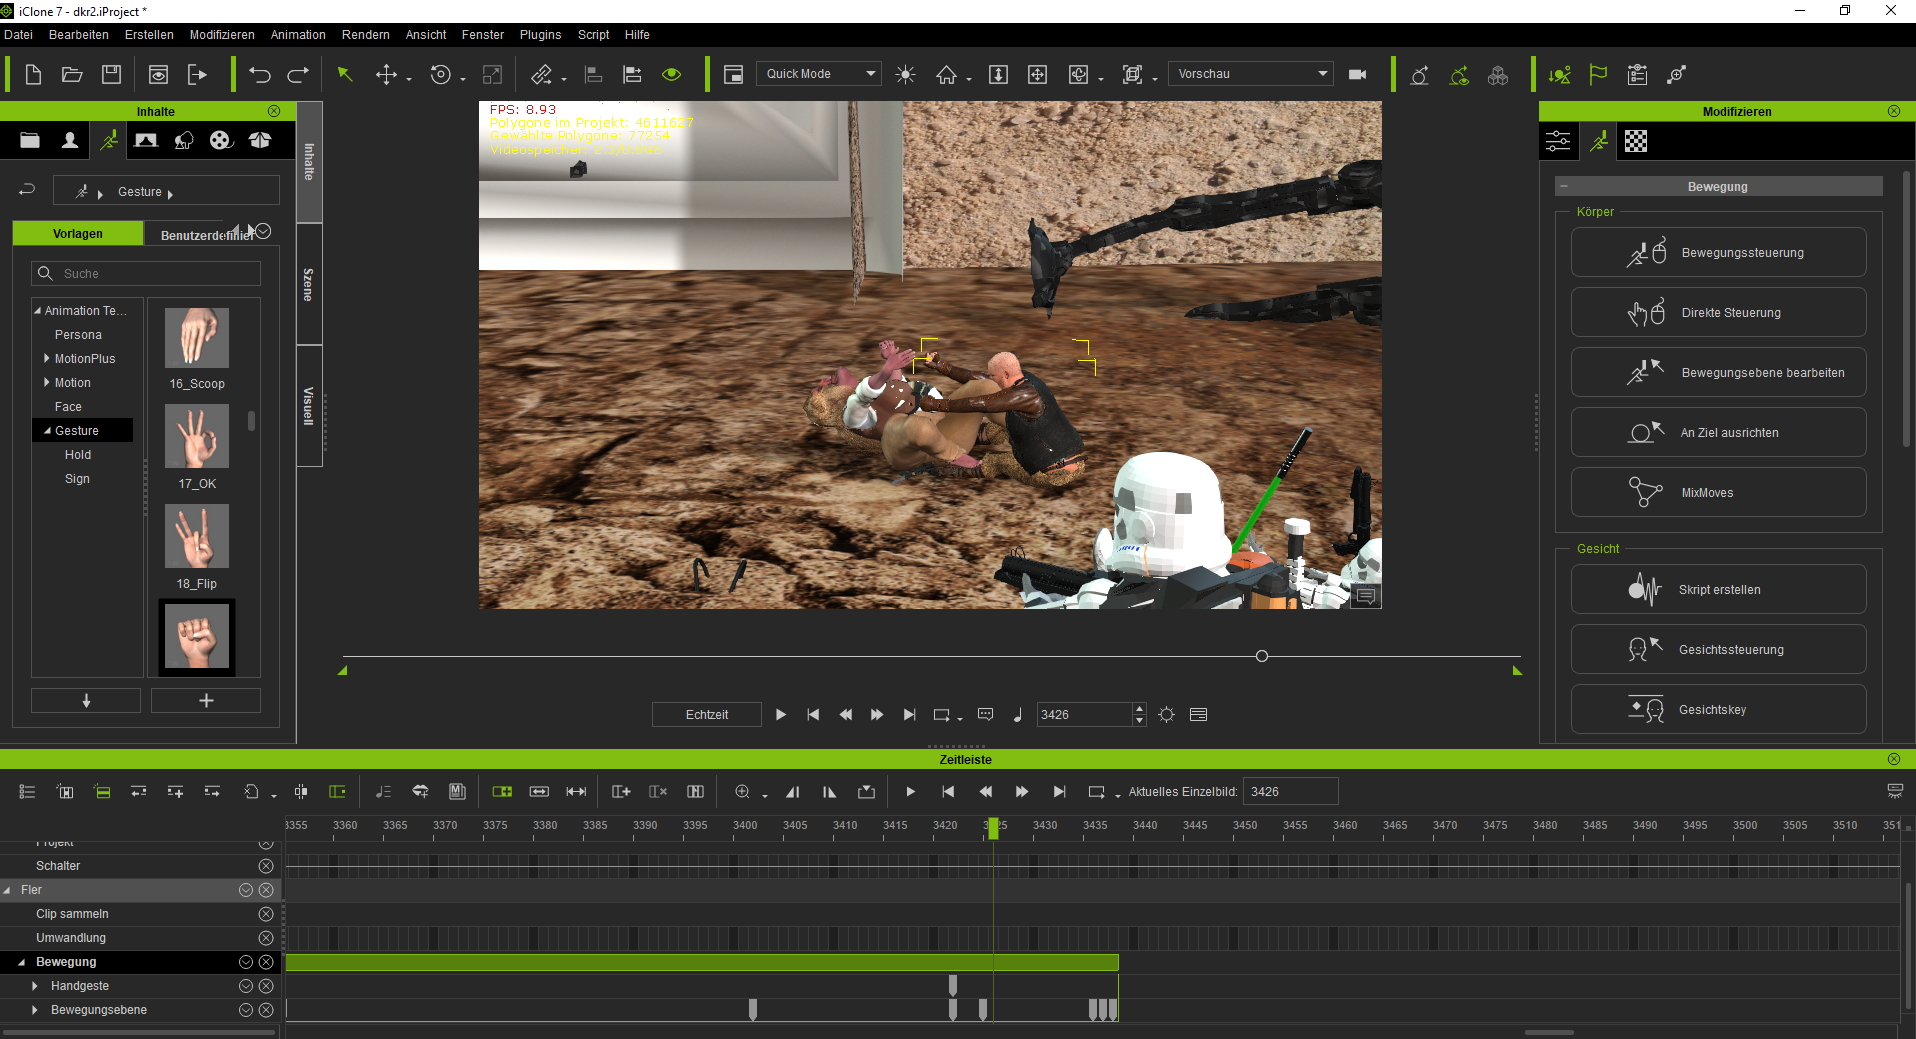
Task: Click the green timeline playhead marker
Action: pyautogui.click(x=993, y=828)
